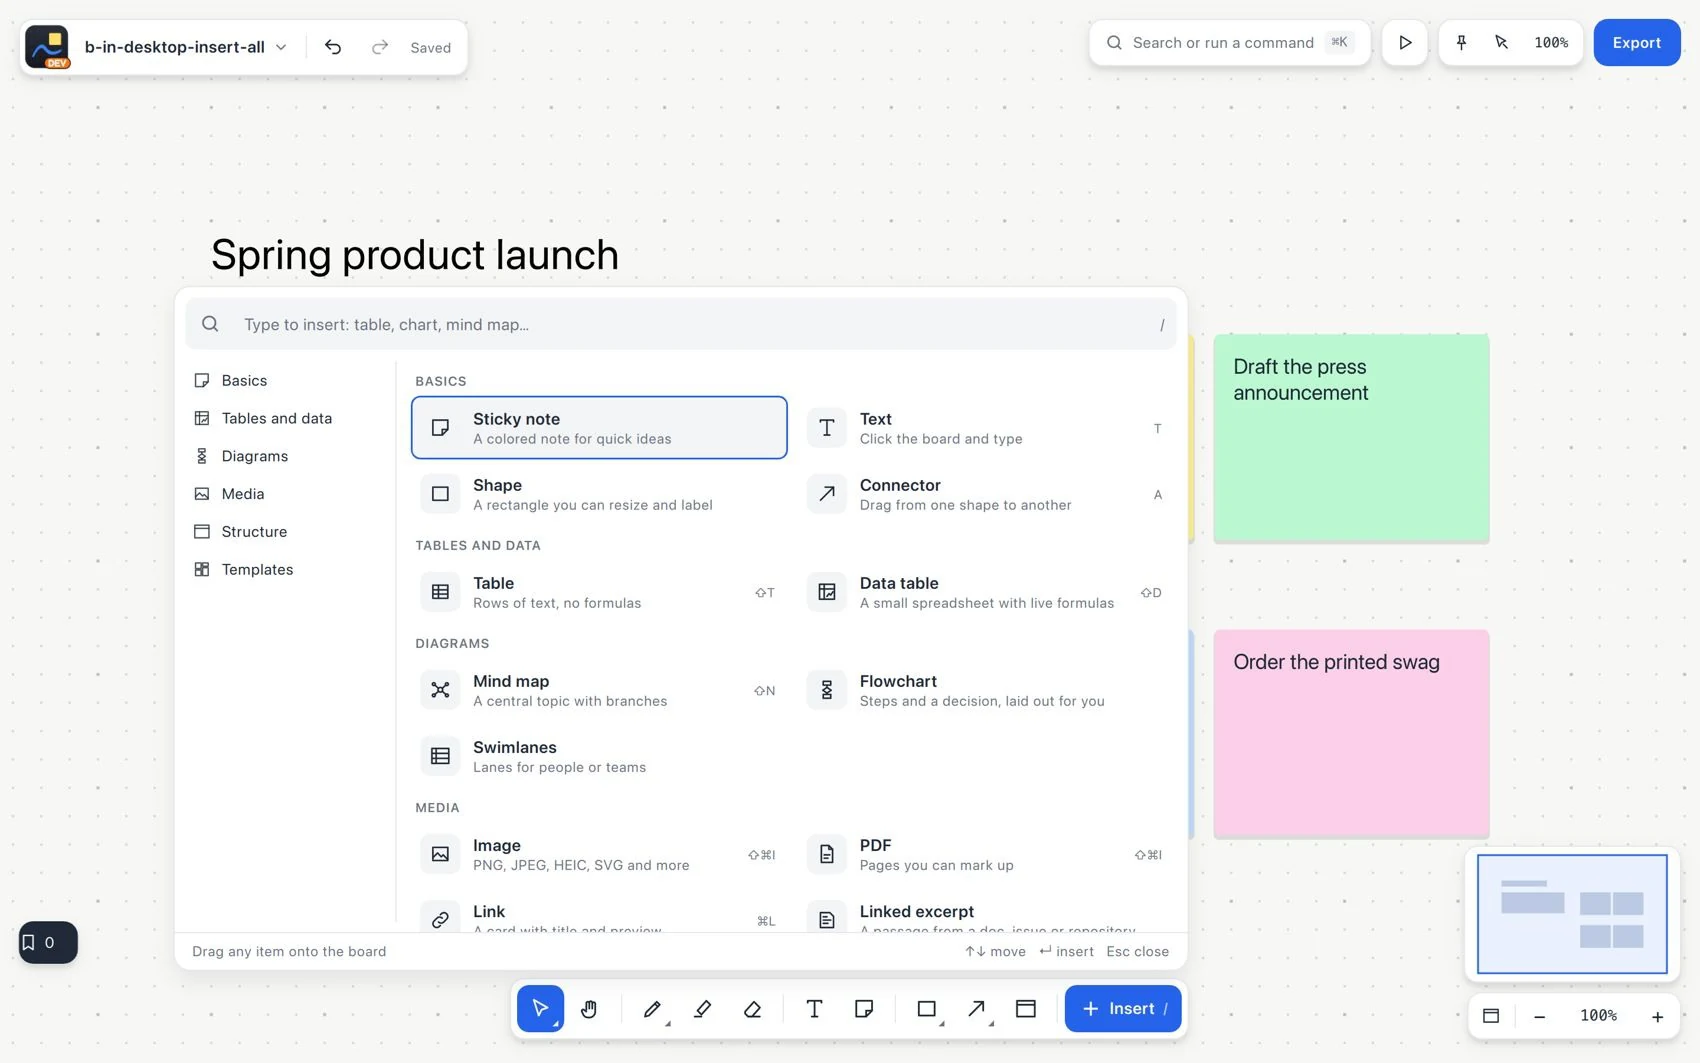The image size is (1700, 1063).
Task: Insert a Data table item
Action: tap(986, 592)
